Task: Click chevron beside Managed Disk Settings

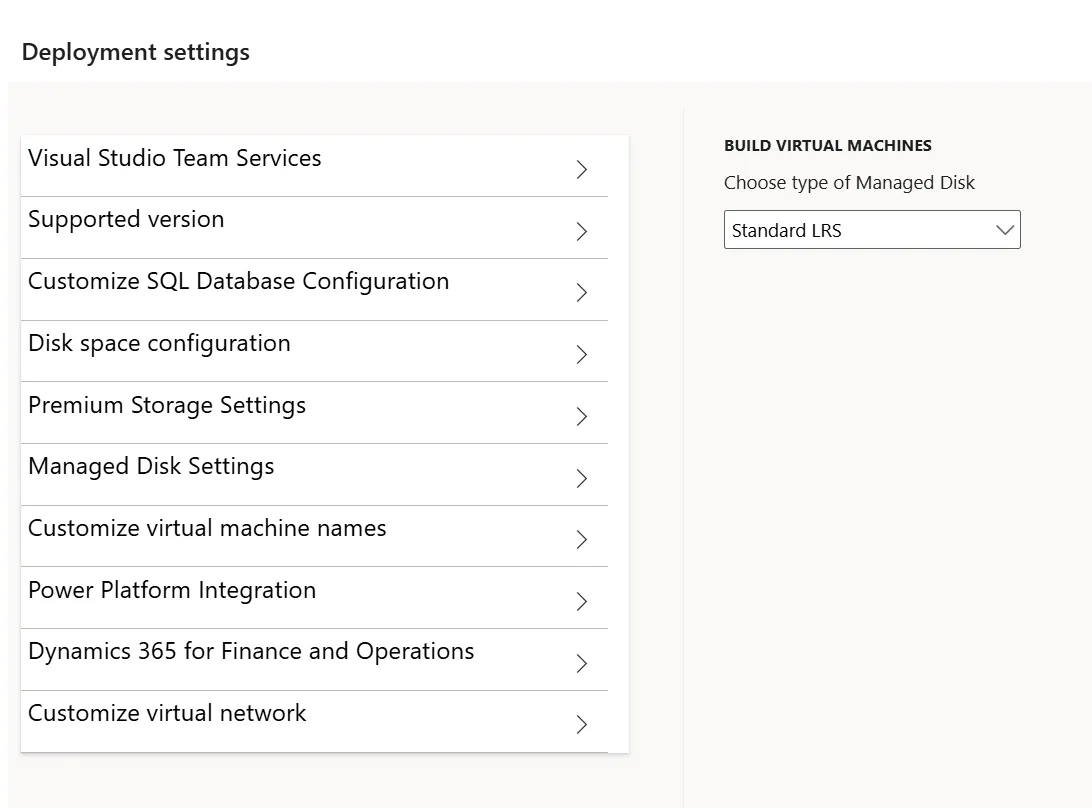Action: [582, 479]
